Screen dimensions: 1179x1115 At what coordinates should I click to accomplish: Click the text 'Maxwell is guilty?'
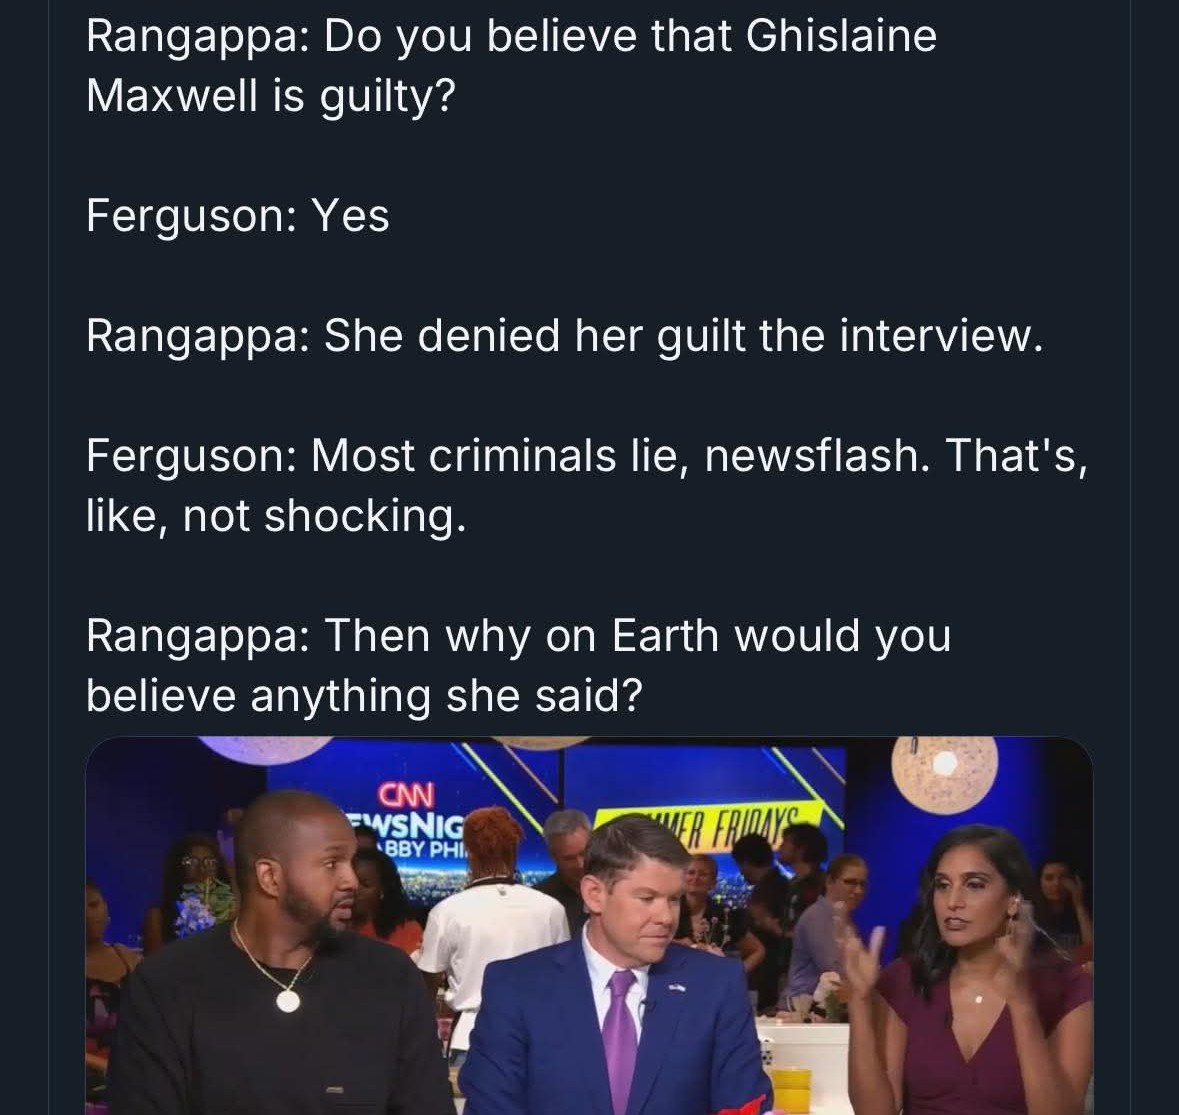[x=271, y=96]
